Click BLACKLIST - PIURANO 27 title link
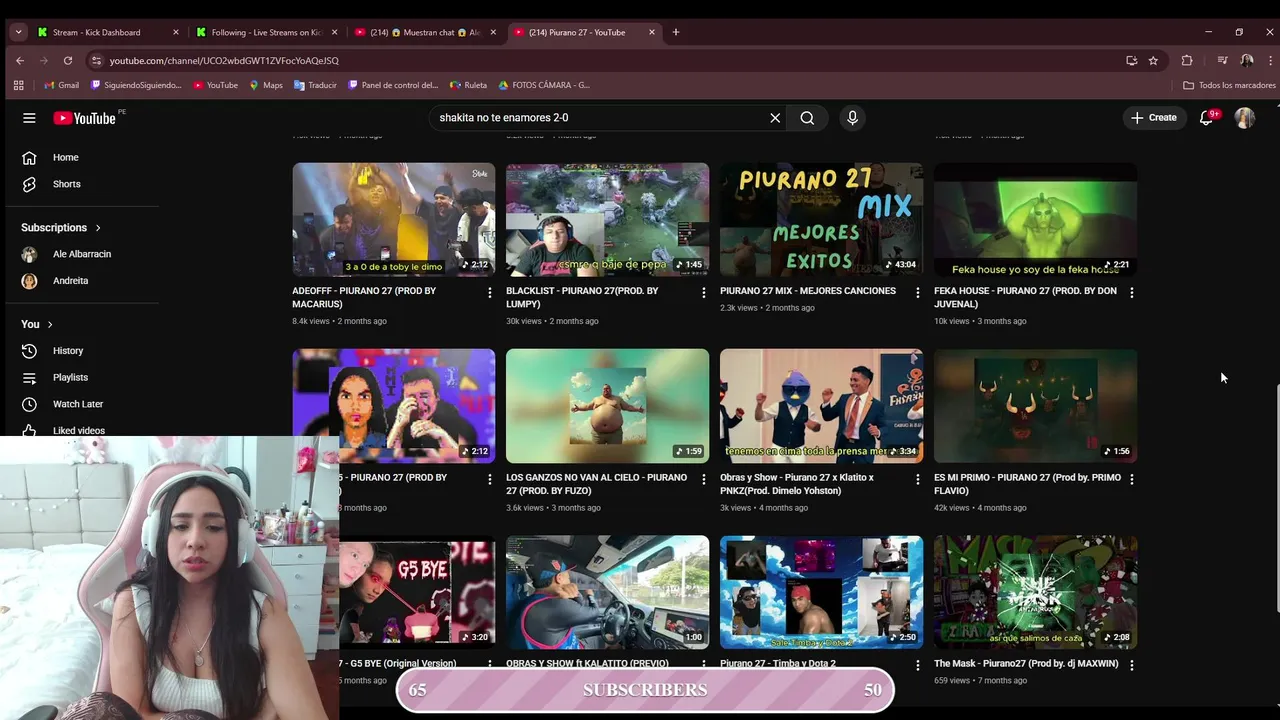1280x720 pixels. click(x=582, y=297)
